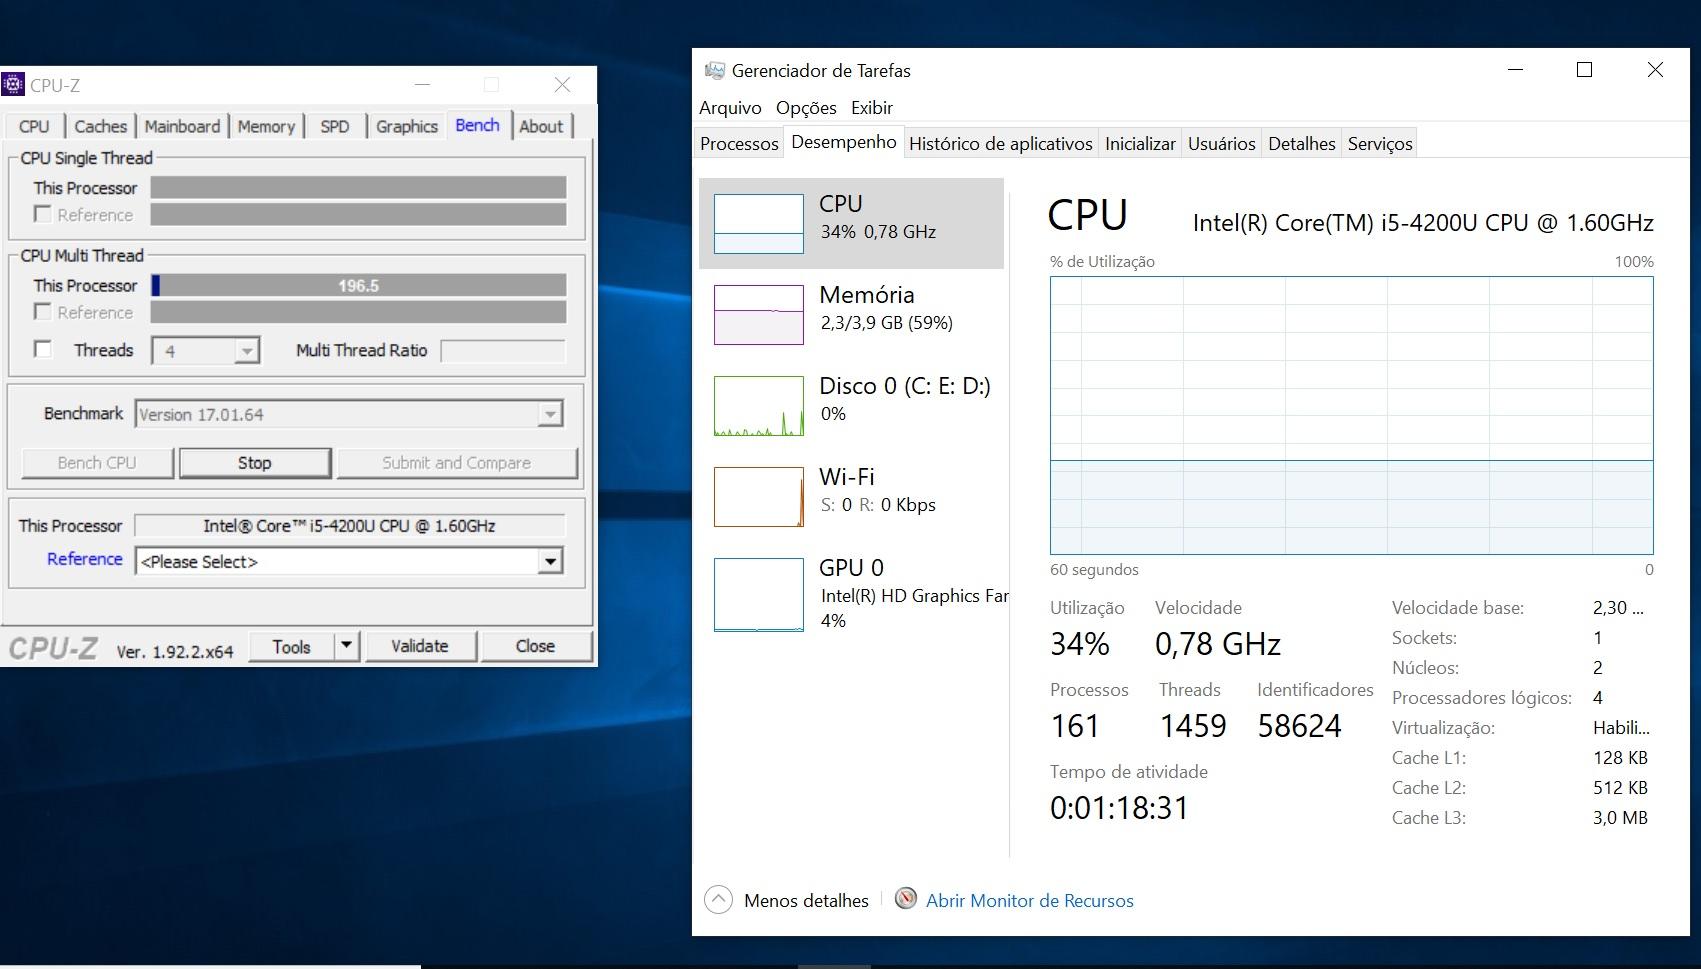Open the Opções menu
The image size is (1701, 969).
tap(806, 107)
